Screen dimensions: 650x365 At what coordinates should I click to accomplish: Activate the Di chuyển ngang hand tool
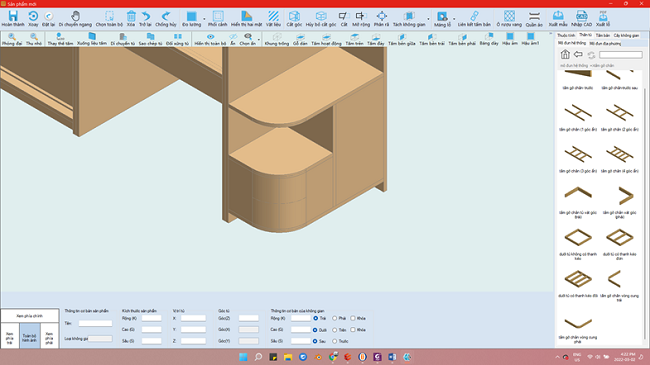point(75,19)
